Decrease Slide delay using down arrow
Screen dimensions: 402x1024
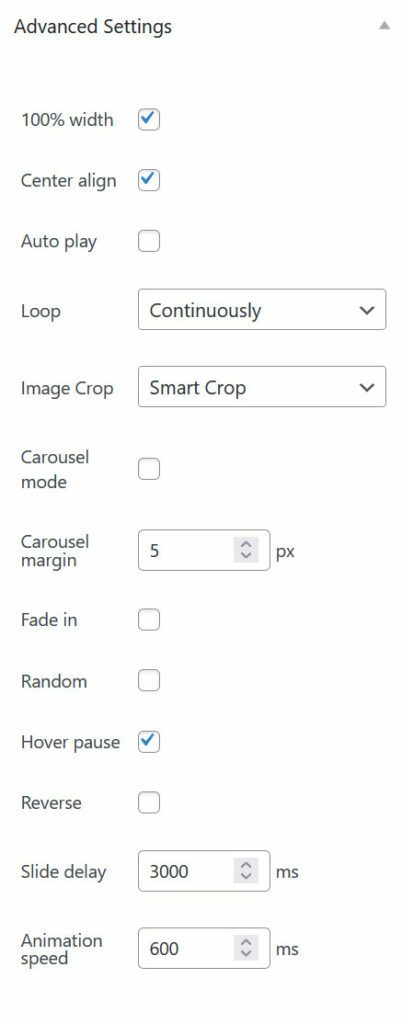[246, 878]
